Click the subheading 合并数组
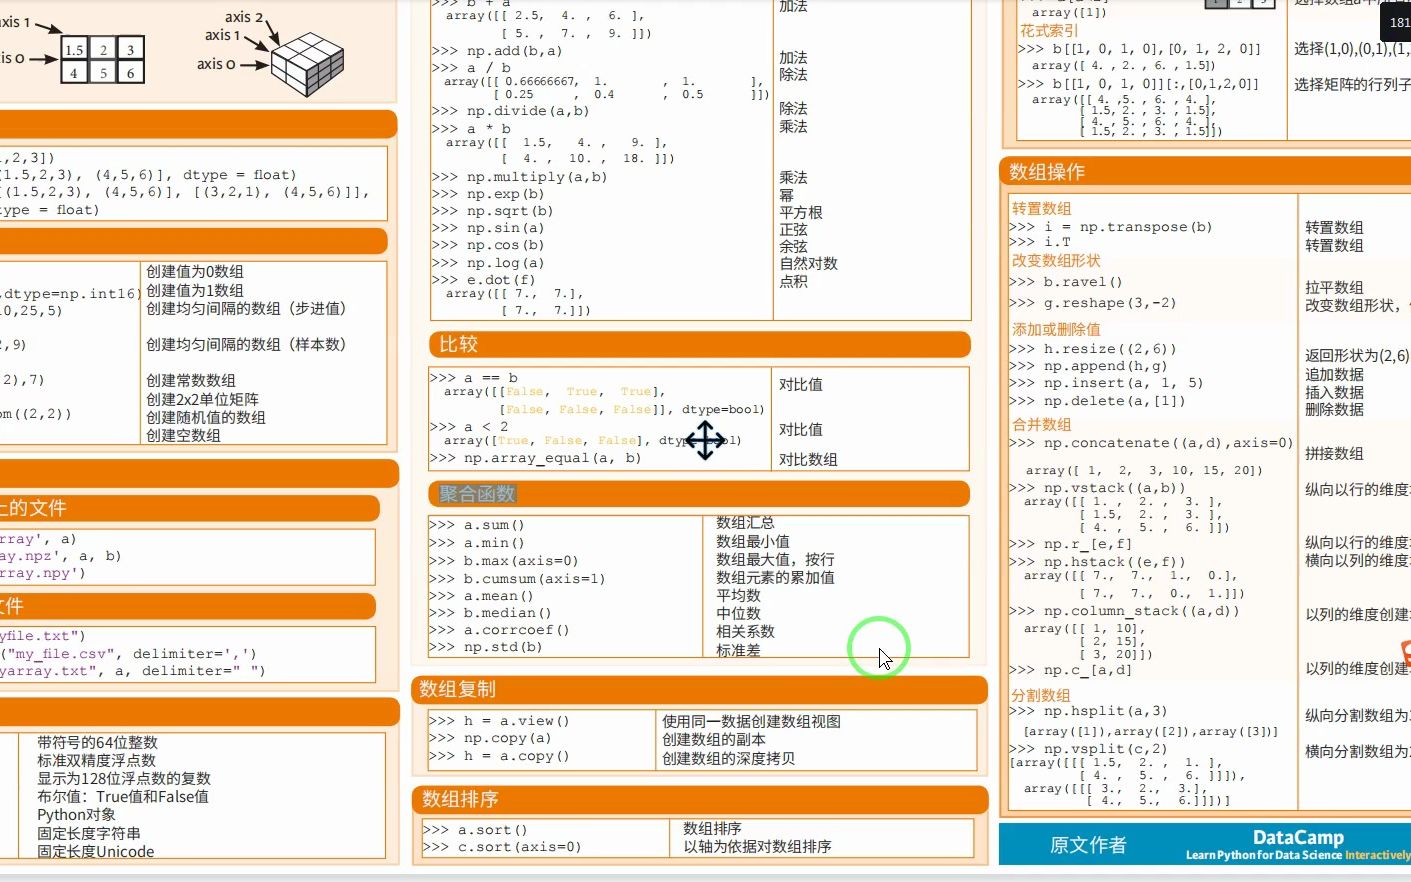Viewport: 1411px width, 882px height. pyautogui.click(x=1041, y=424)
